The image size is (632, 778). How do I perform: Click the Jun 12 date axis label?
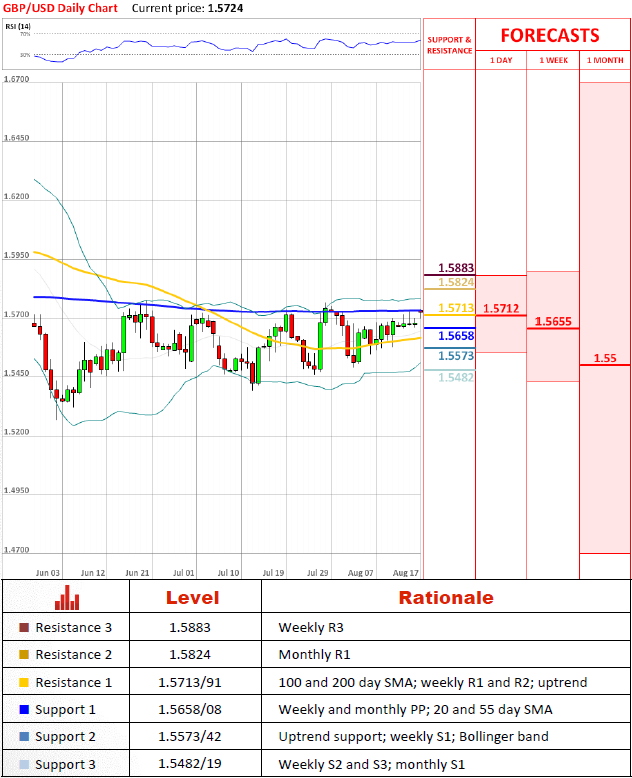93,573
